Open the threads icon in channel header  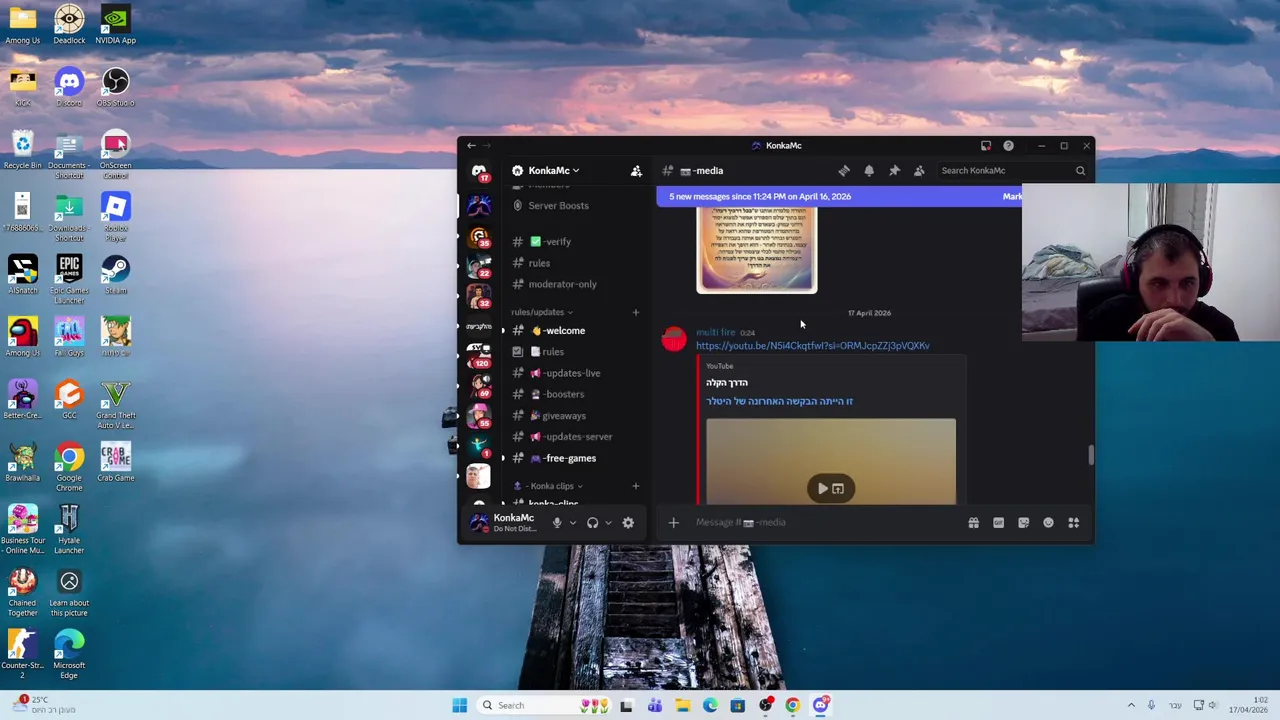pos(844,171)
